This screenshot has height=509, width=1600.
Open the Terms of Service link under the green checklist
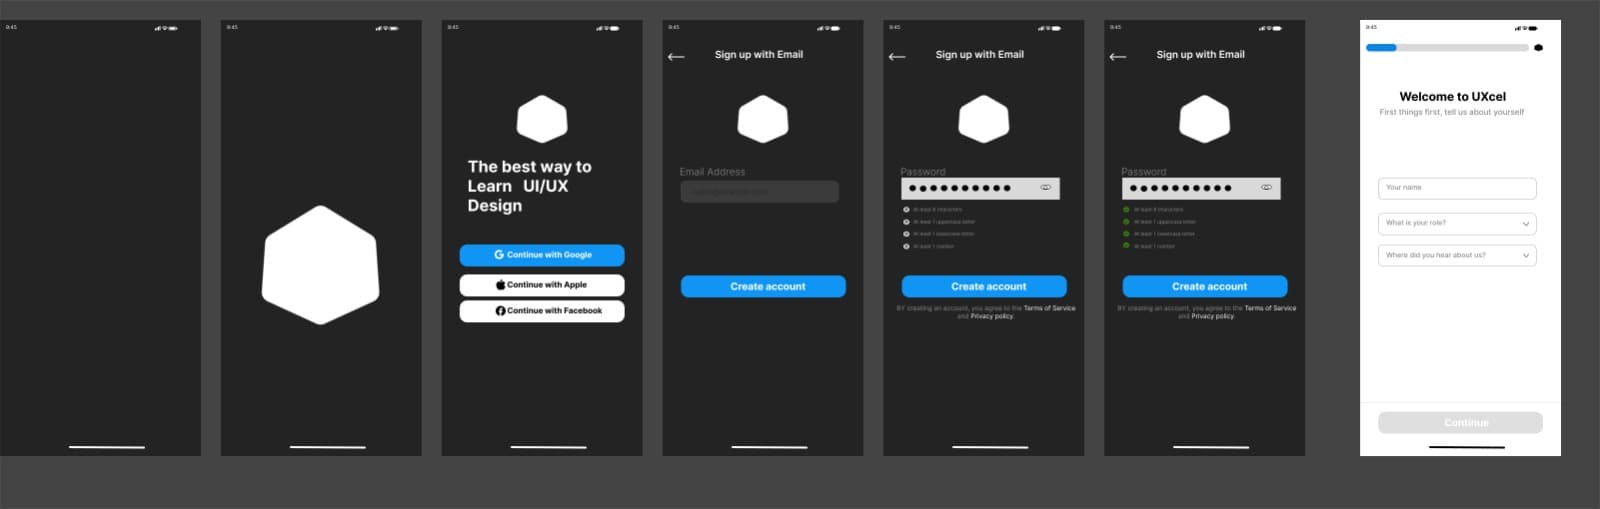[x=1270, y=308]
